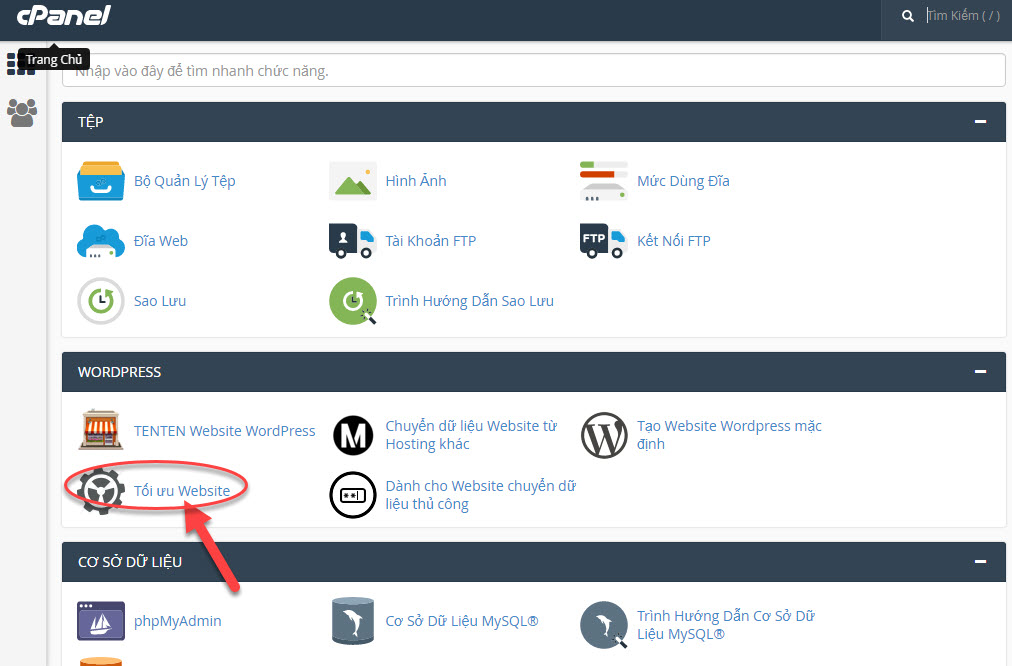This screenshot has width=1012, height=666.
Task: Click the WORDPRESS section header title
Action: tap(119, 372)
